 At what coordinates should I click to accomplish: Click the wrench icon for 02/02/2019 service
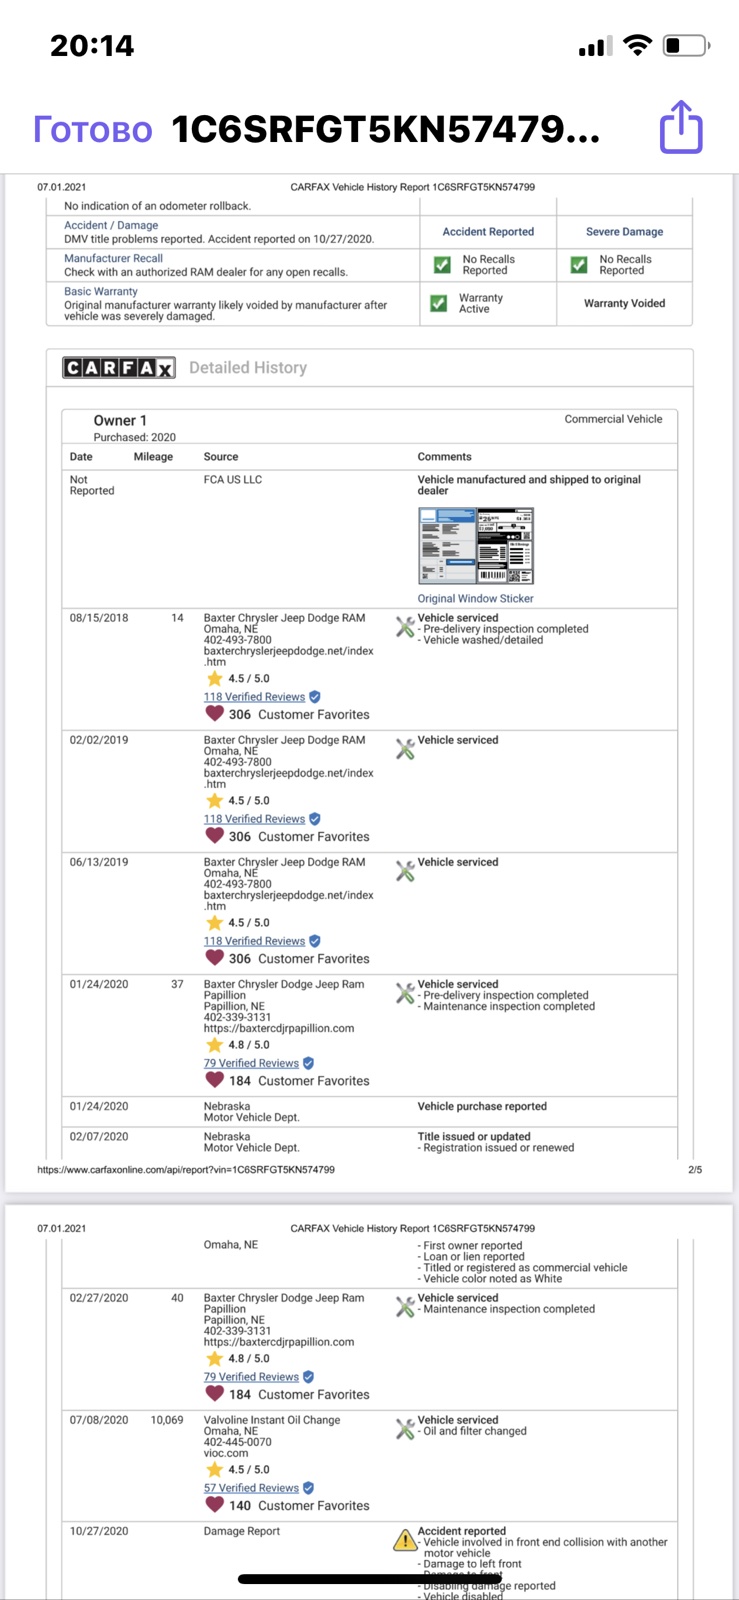pyautogui.click(x=405, y=749)
